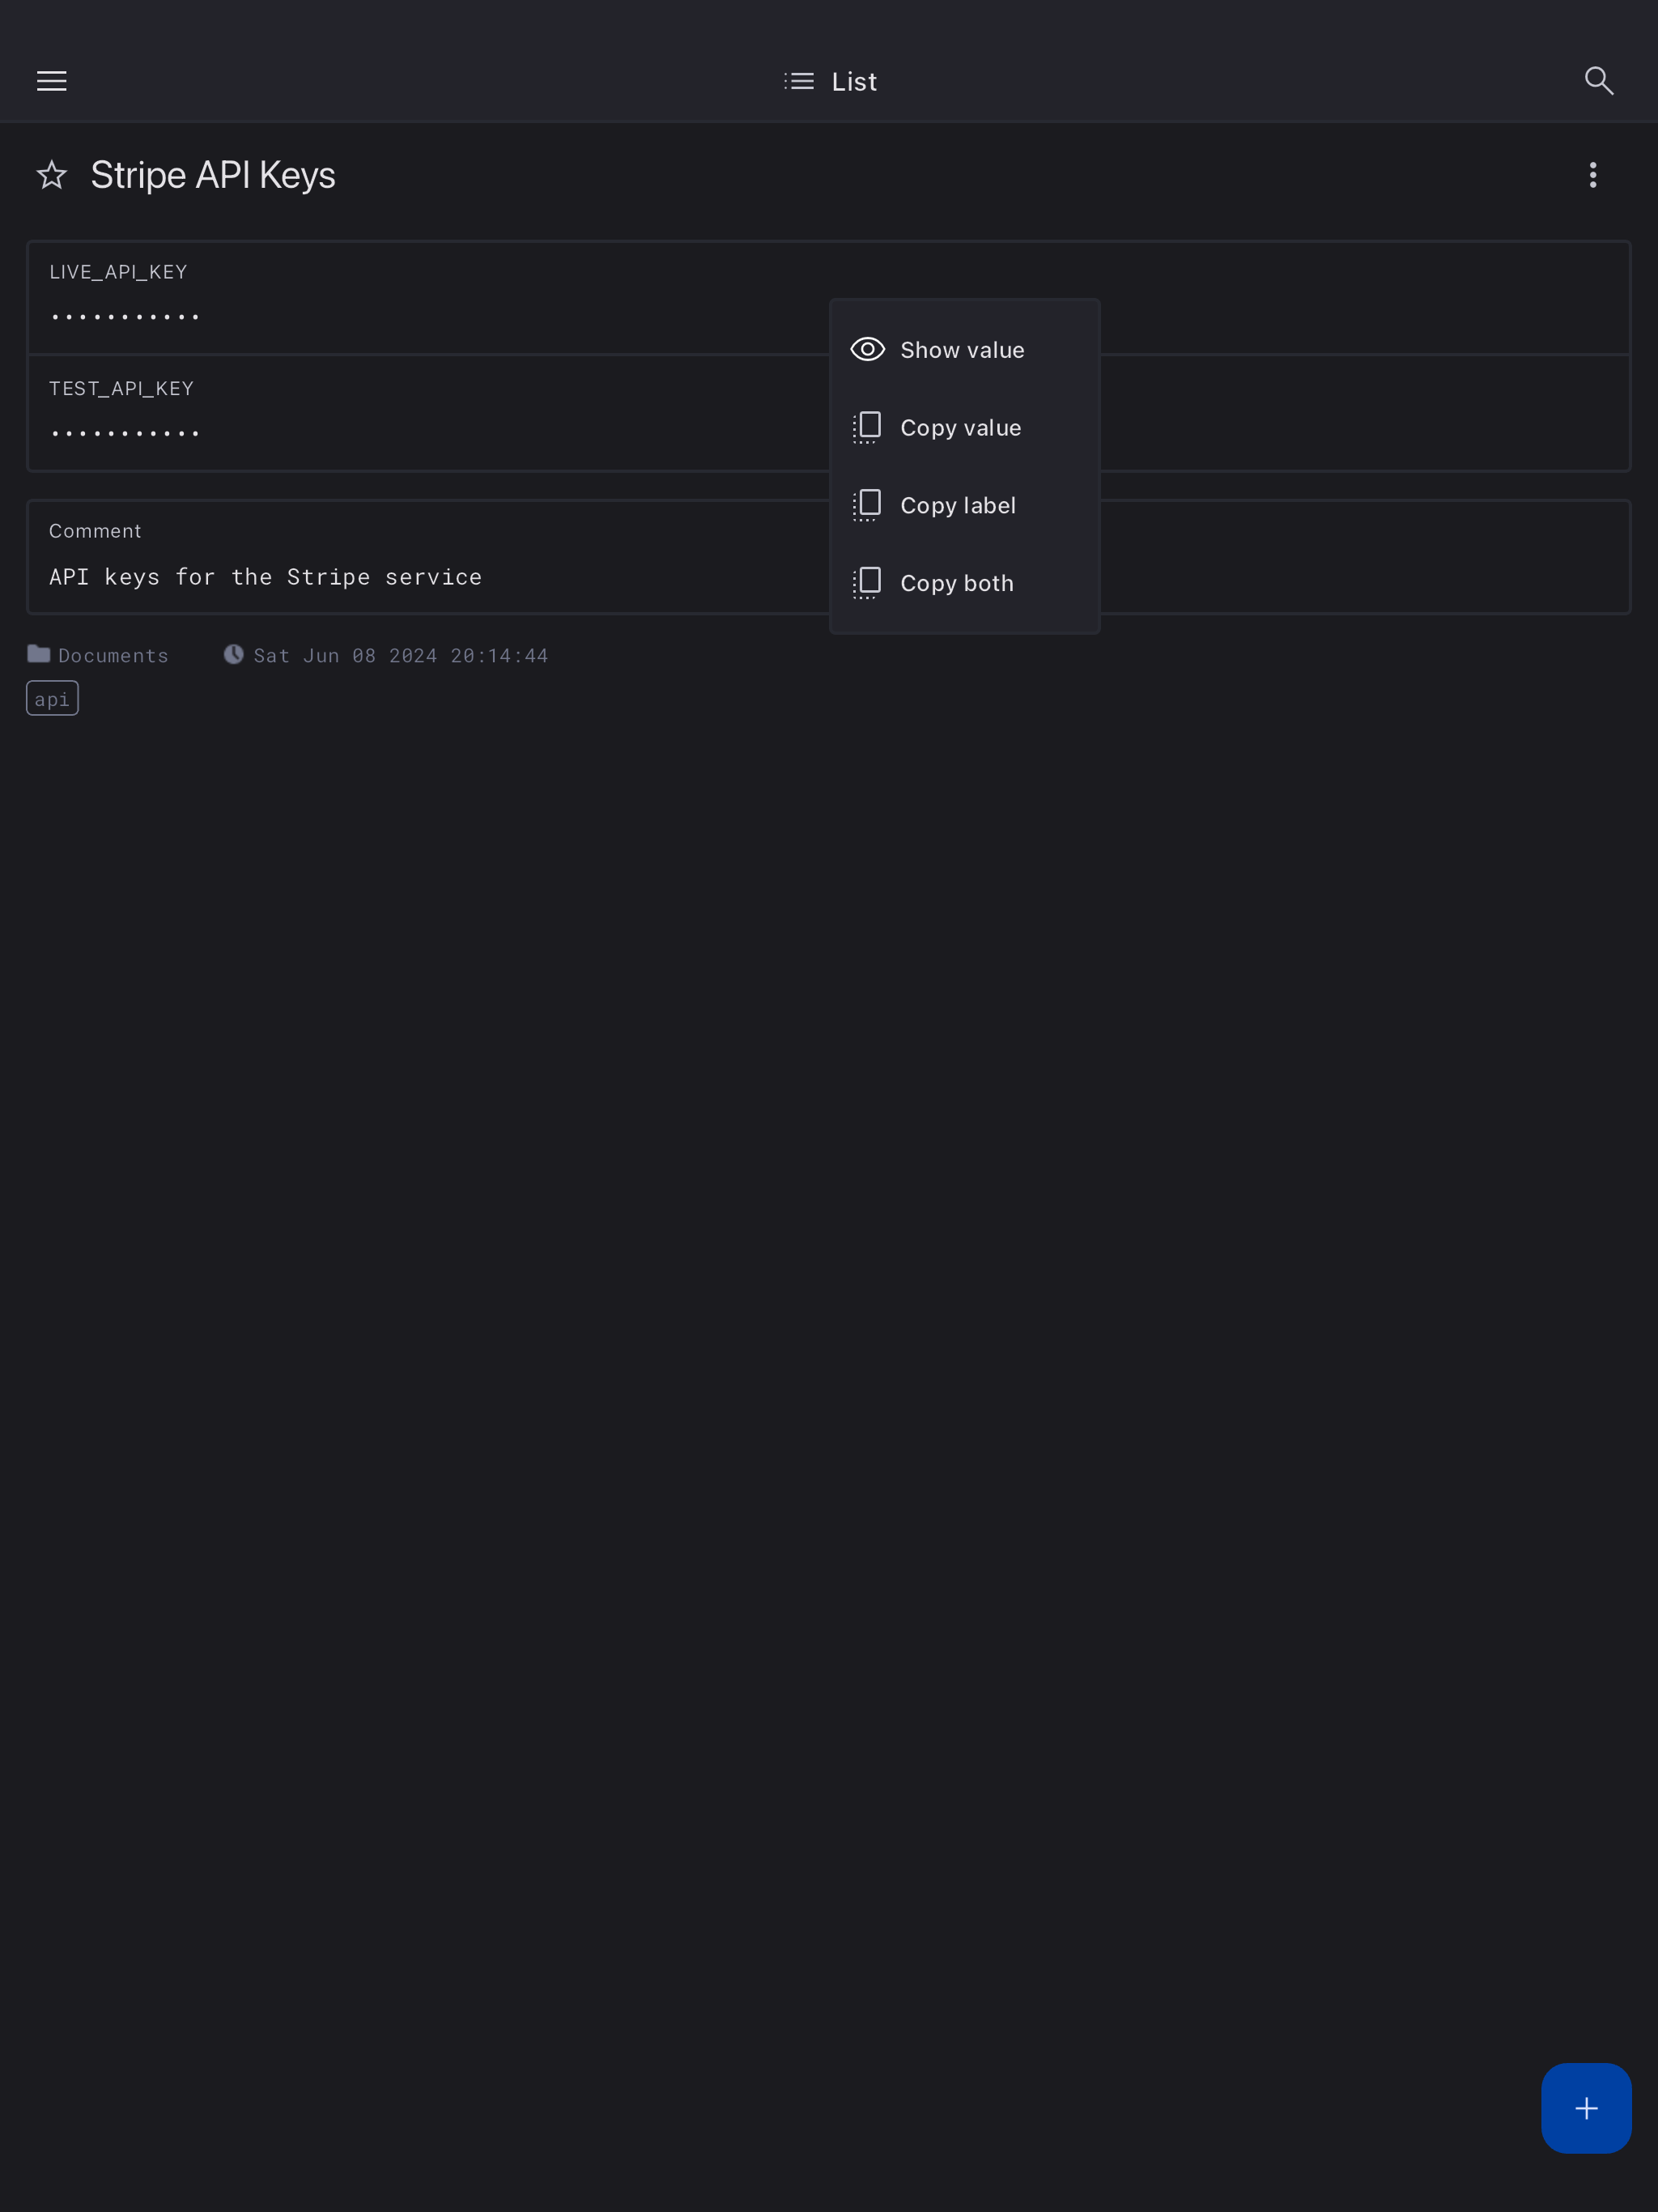Click the blue plus add button
This screenshot has width=1658, height=2212.
pos(1585,2108)
